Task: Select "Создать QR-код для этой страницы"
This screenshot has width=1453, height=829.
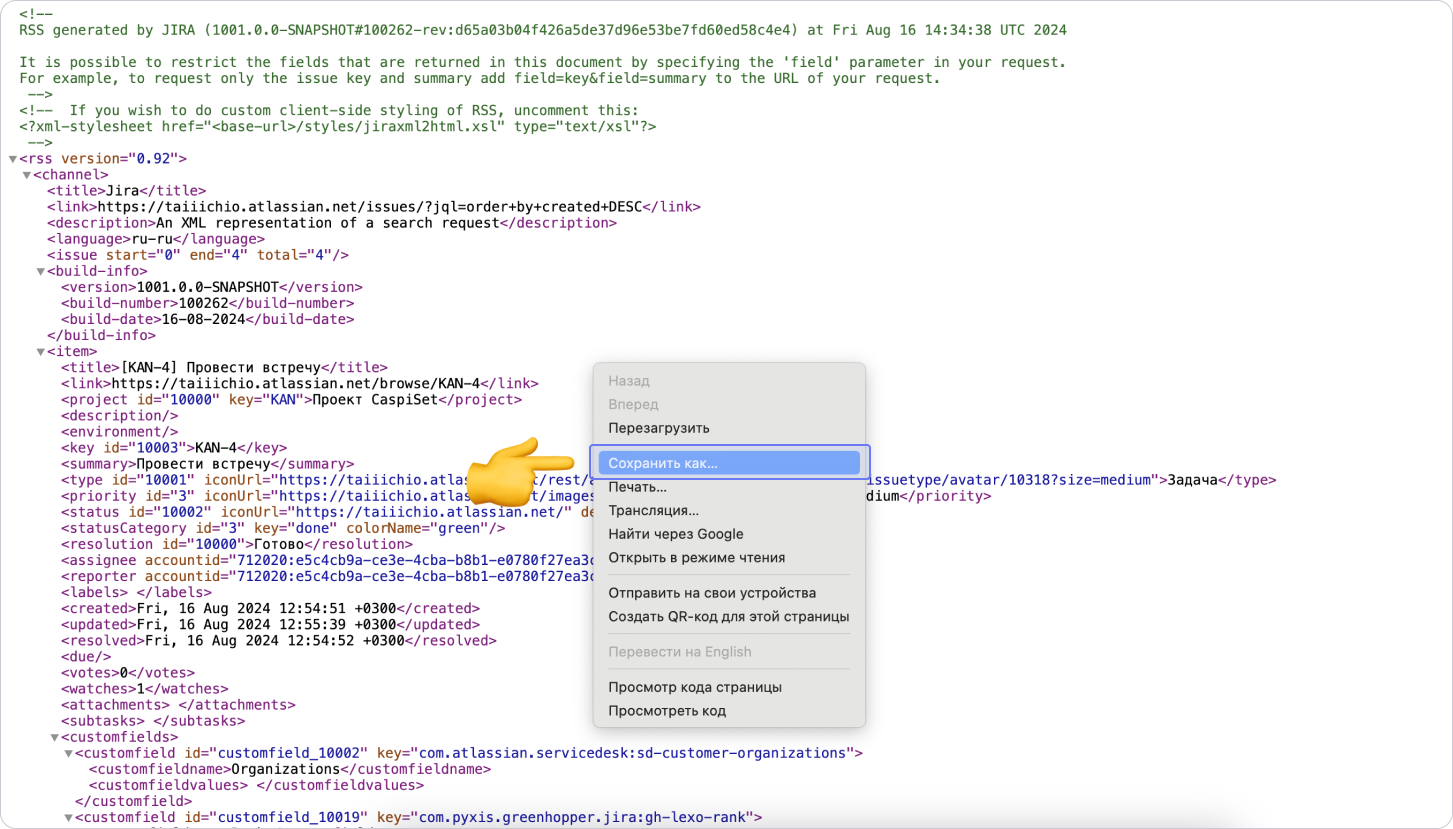Action: coord(728,616)
